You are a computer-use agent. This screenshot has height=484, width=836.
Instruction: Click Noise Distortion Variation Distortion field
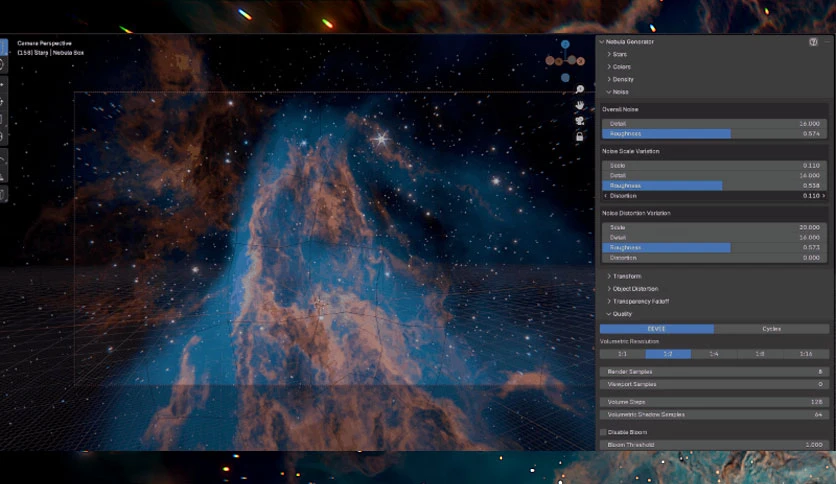pyautogui.click(x=714, y=257)
